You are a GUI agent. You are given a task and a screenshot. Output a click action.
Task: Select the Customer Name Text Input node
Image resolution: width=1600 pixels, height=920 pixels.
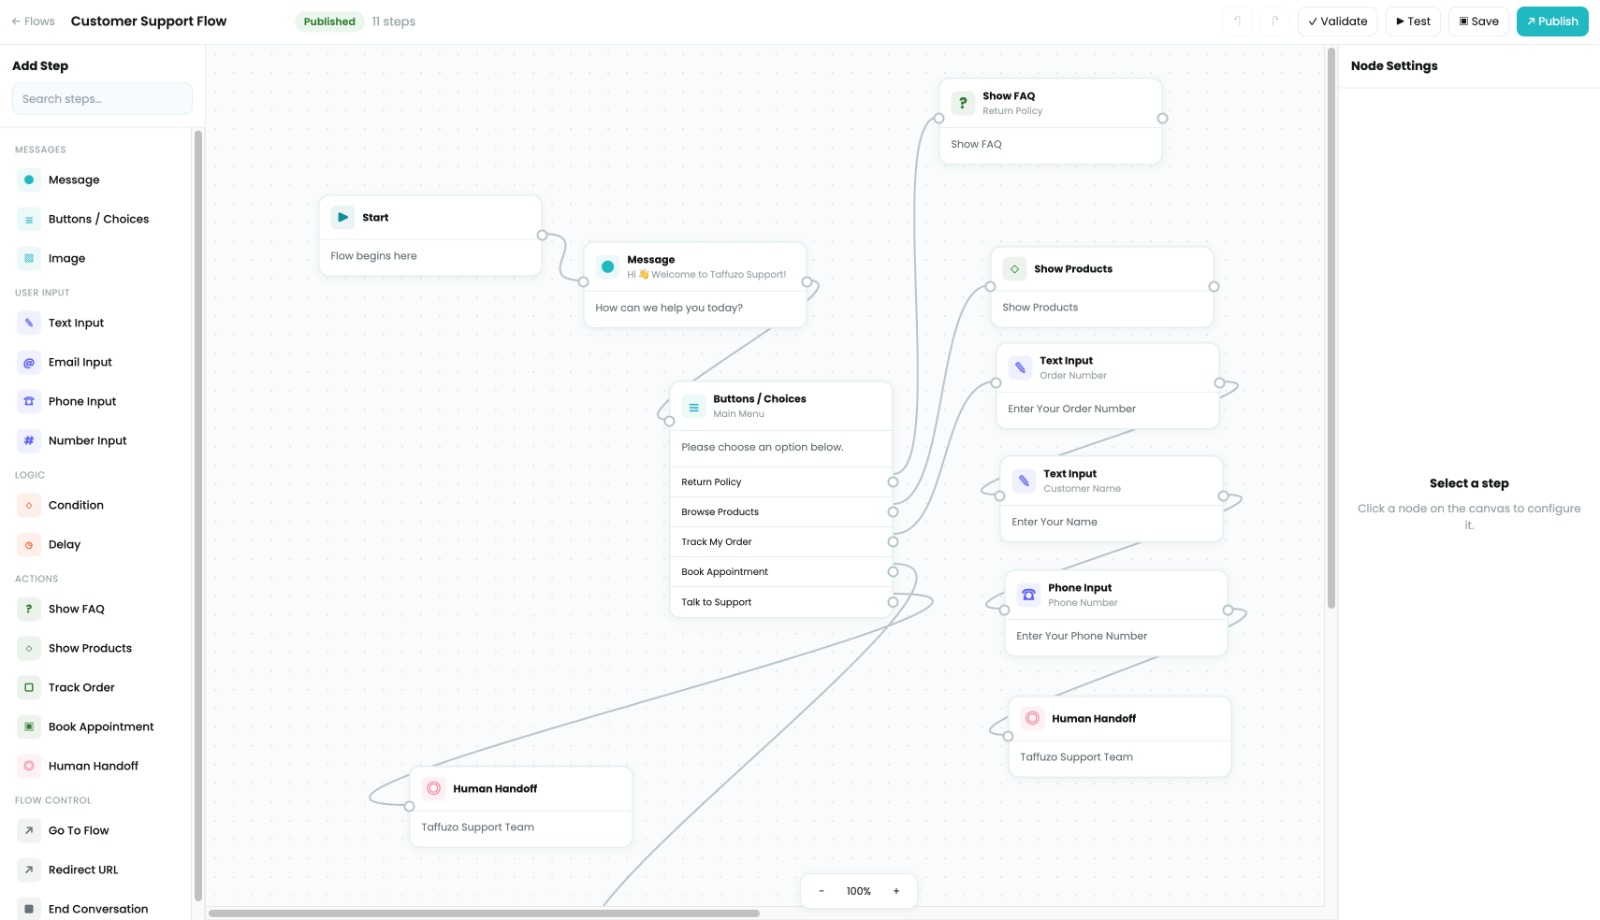click(1111, 499)
